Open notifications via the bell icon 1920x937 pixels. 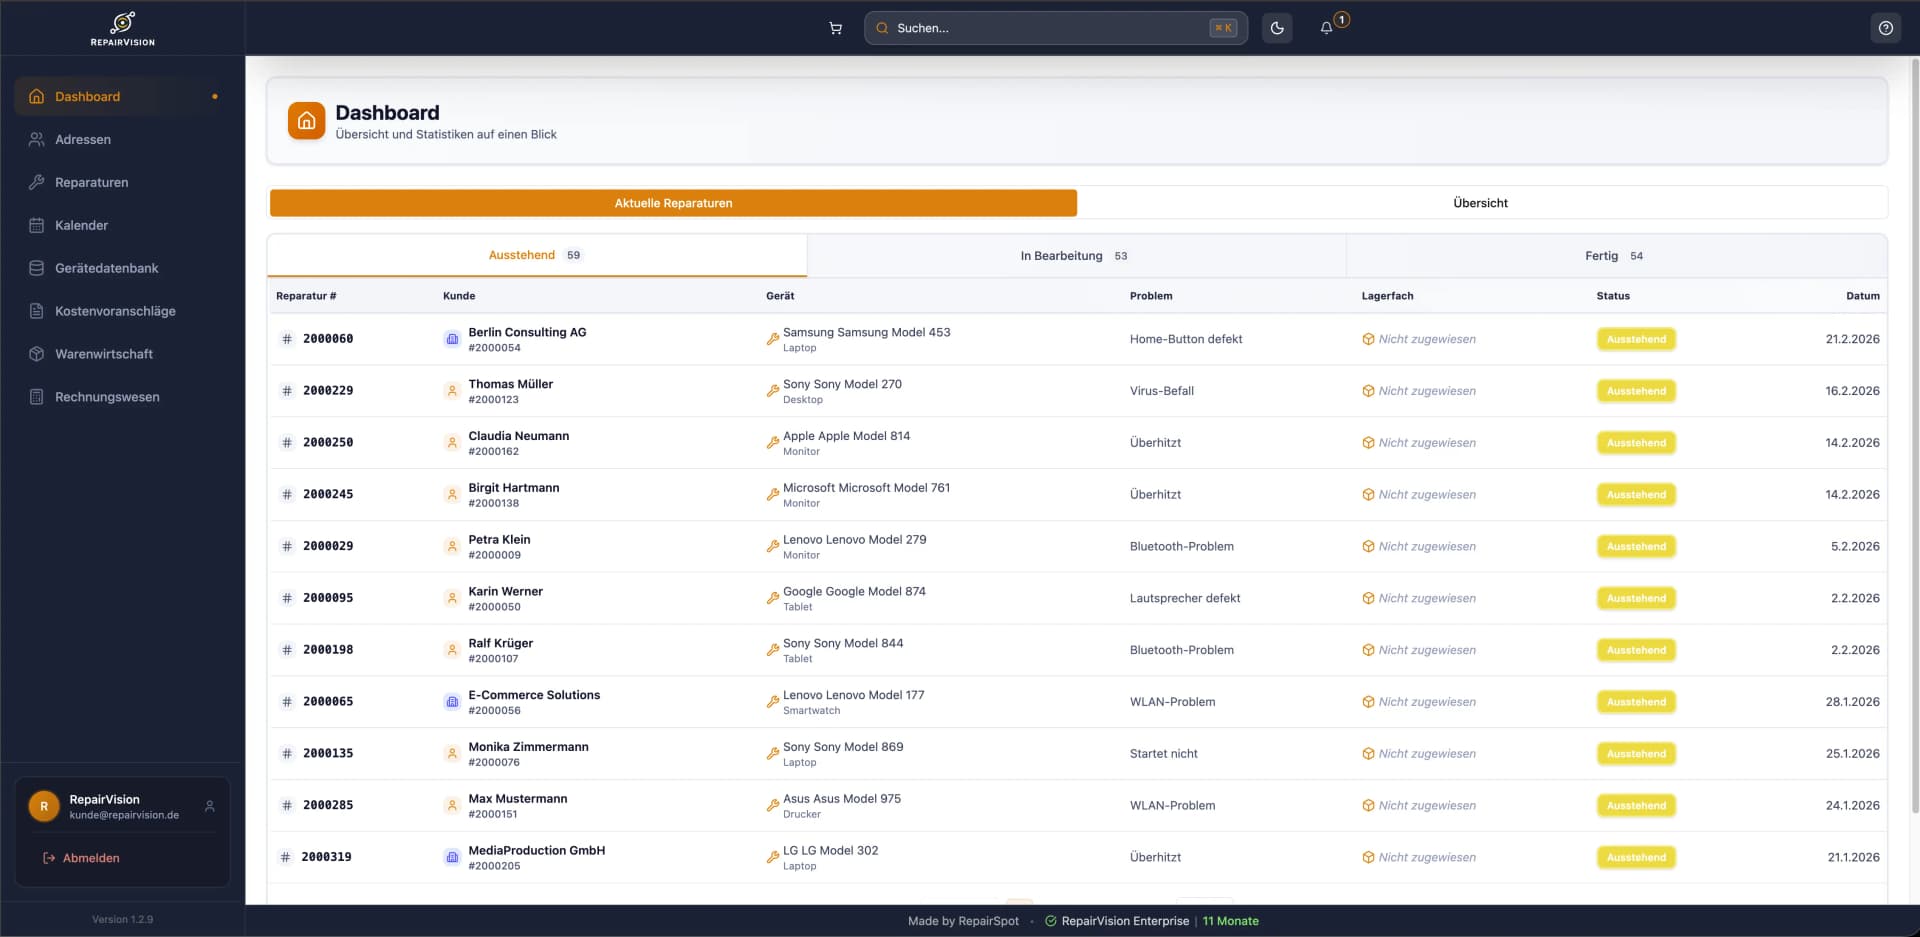coord(1325,27)
